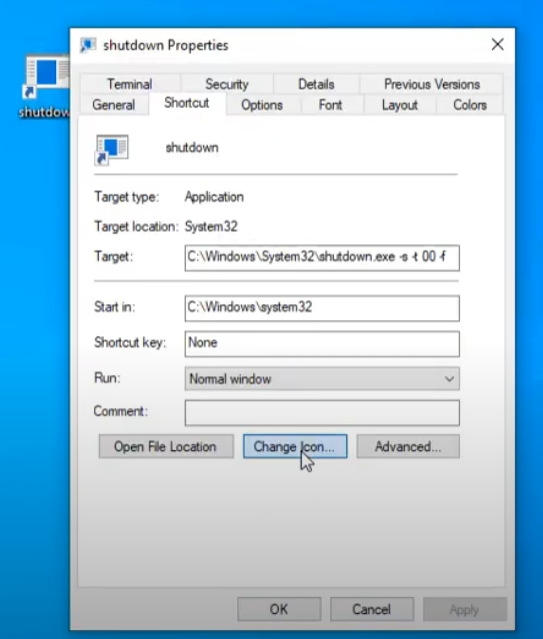Click the Change Icon button
The width and height of the screenshot is (543, 639).
click(295, 446)
